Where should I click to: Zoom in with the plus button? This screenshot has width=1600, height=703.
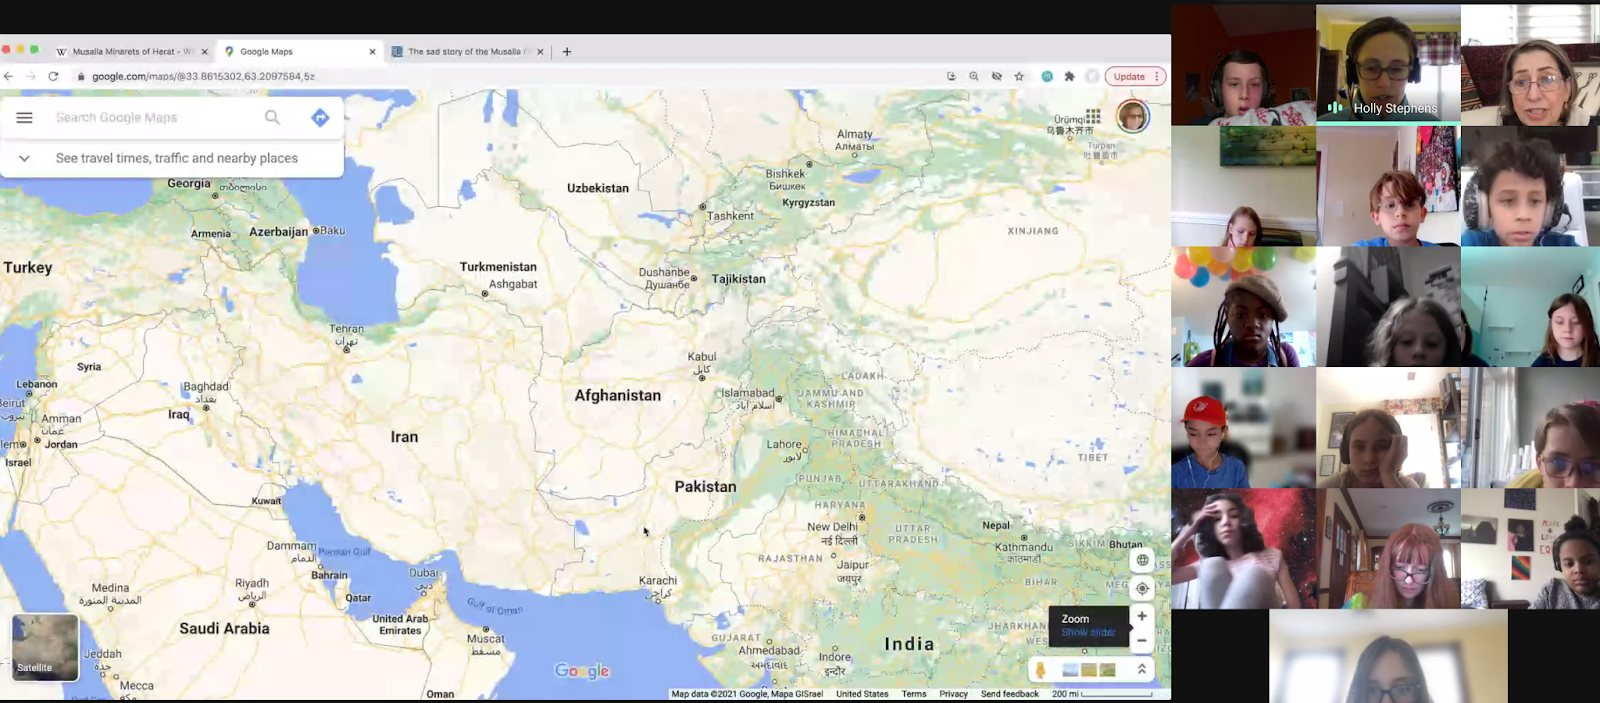coord(1142,616)
